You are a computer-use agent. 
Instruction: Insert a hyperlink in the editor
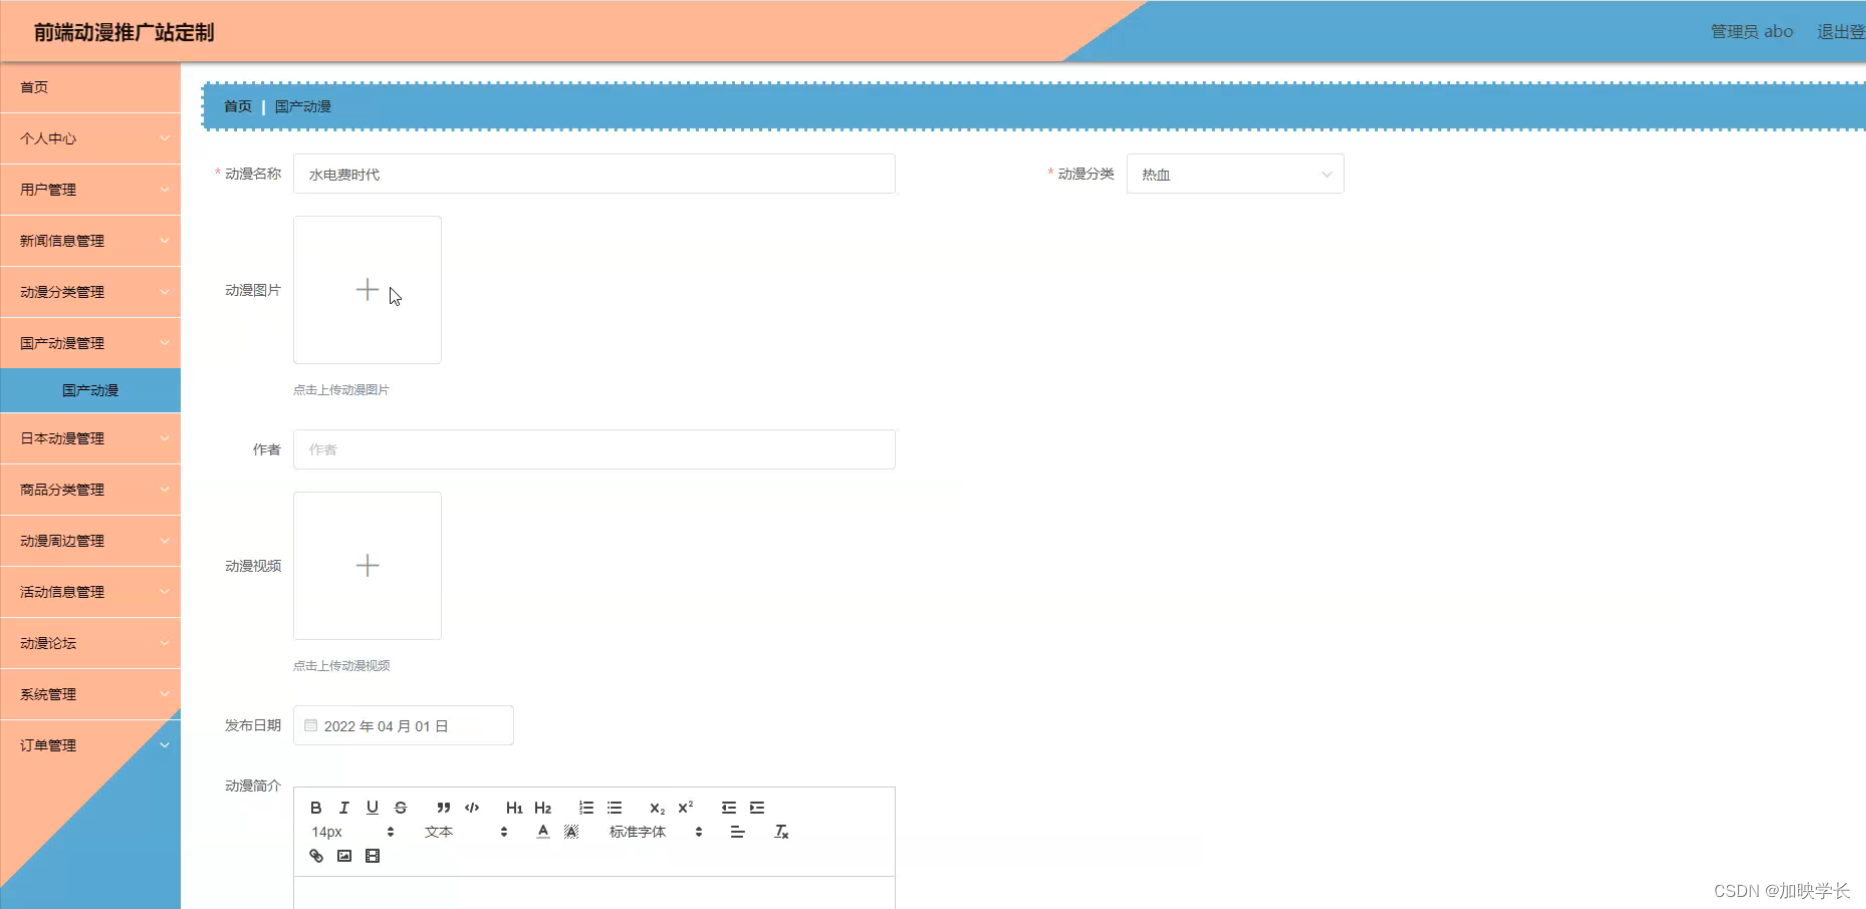click(316, 855)
